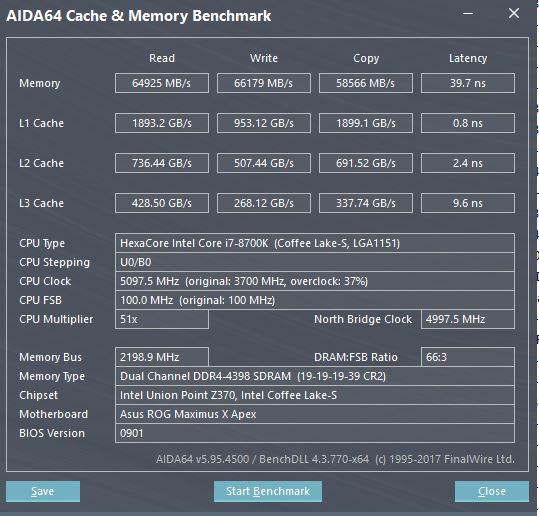Image resolution: width=539 pixels, height=516 pixels.
Task: Click the CPU Clock label
Action: click(45, 281)
